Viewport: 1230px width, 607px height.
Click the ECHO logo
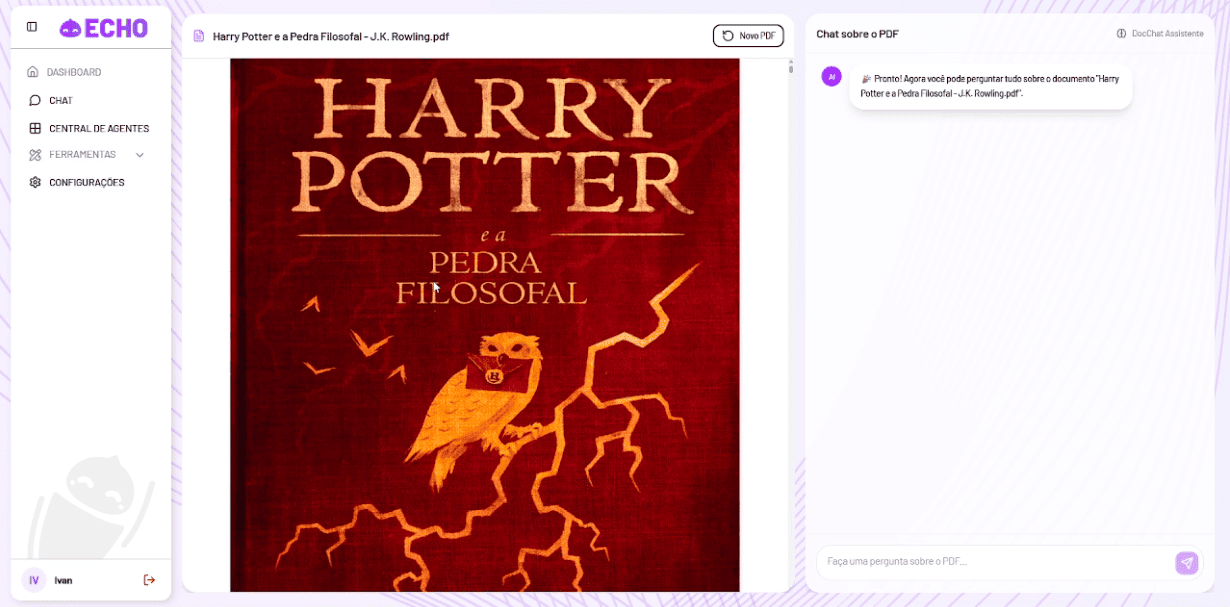point(103,28)
